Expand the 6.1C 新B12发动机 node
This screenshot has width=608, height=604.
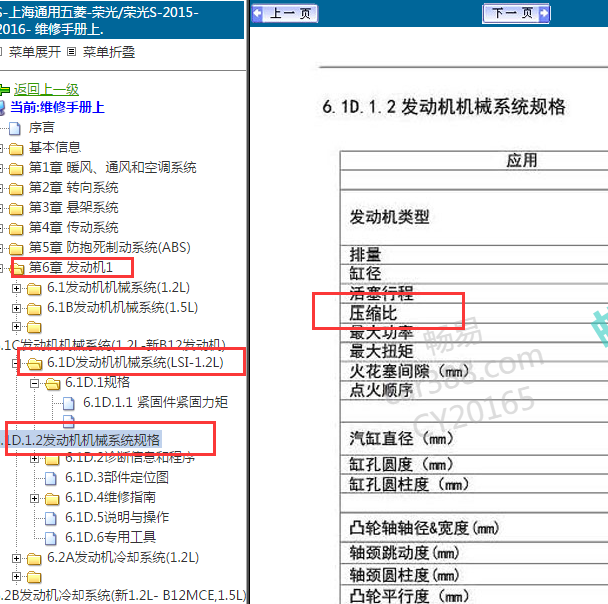point(16,326)
